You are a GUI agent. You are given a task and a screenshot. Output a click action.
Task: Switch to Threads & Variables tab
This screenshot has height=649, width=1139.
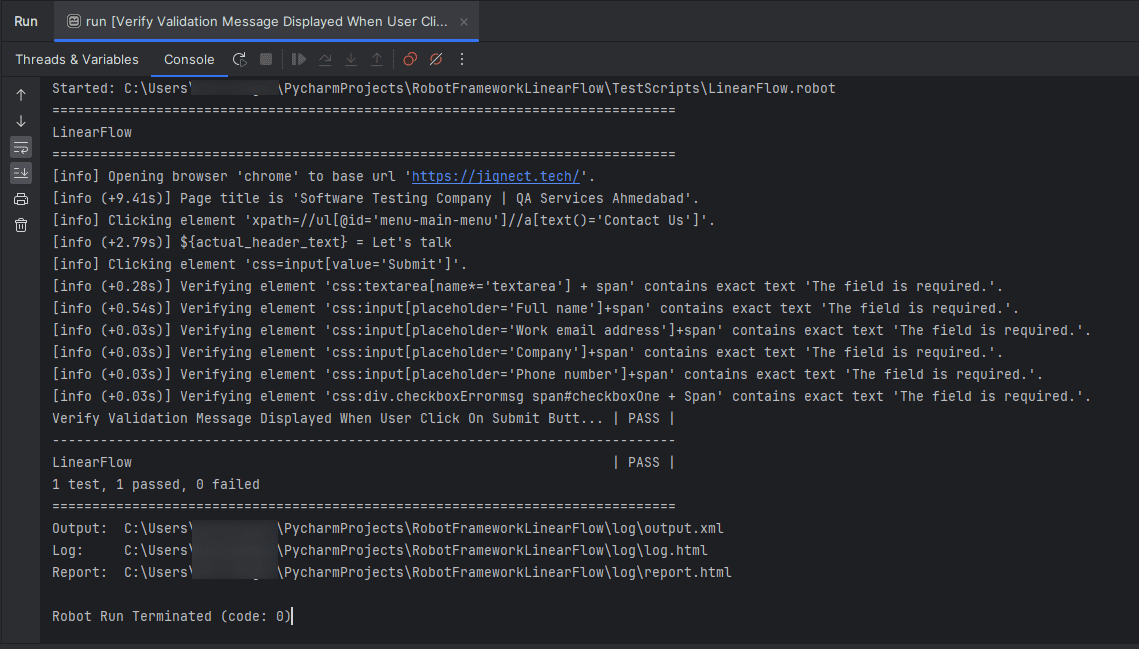77,60
